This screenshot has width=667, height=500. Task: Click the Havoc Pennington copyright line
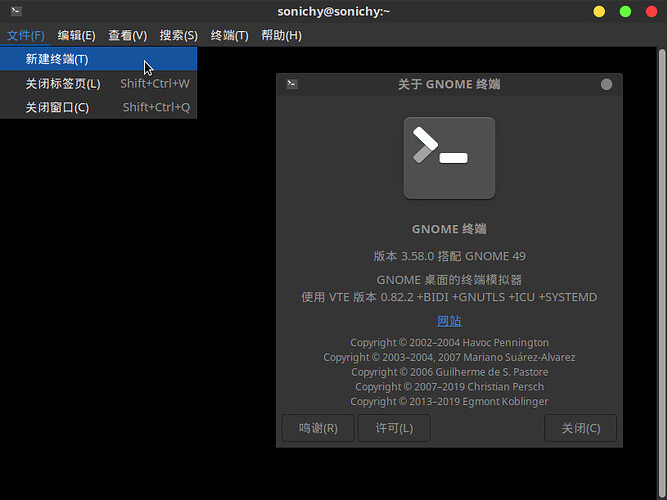coord(449,343)
